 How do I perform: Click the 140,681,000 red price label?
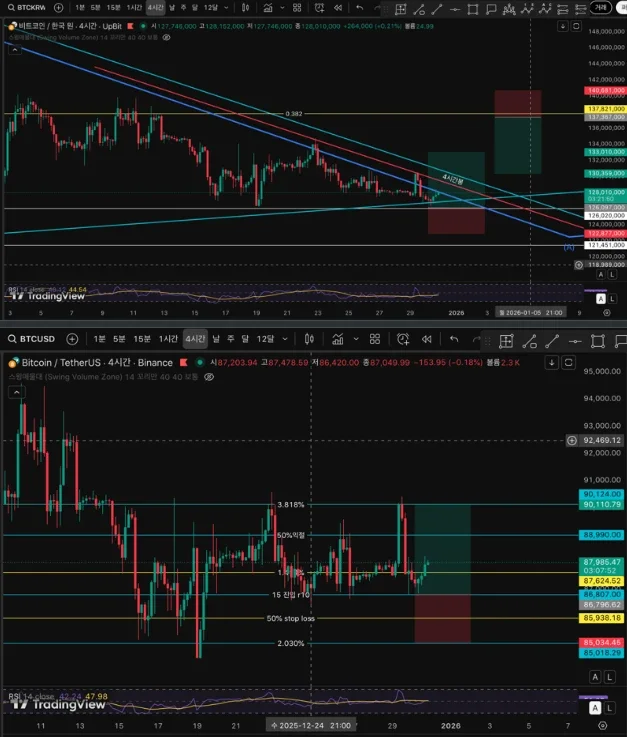point(605,90)
